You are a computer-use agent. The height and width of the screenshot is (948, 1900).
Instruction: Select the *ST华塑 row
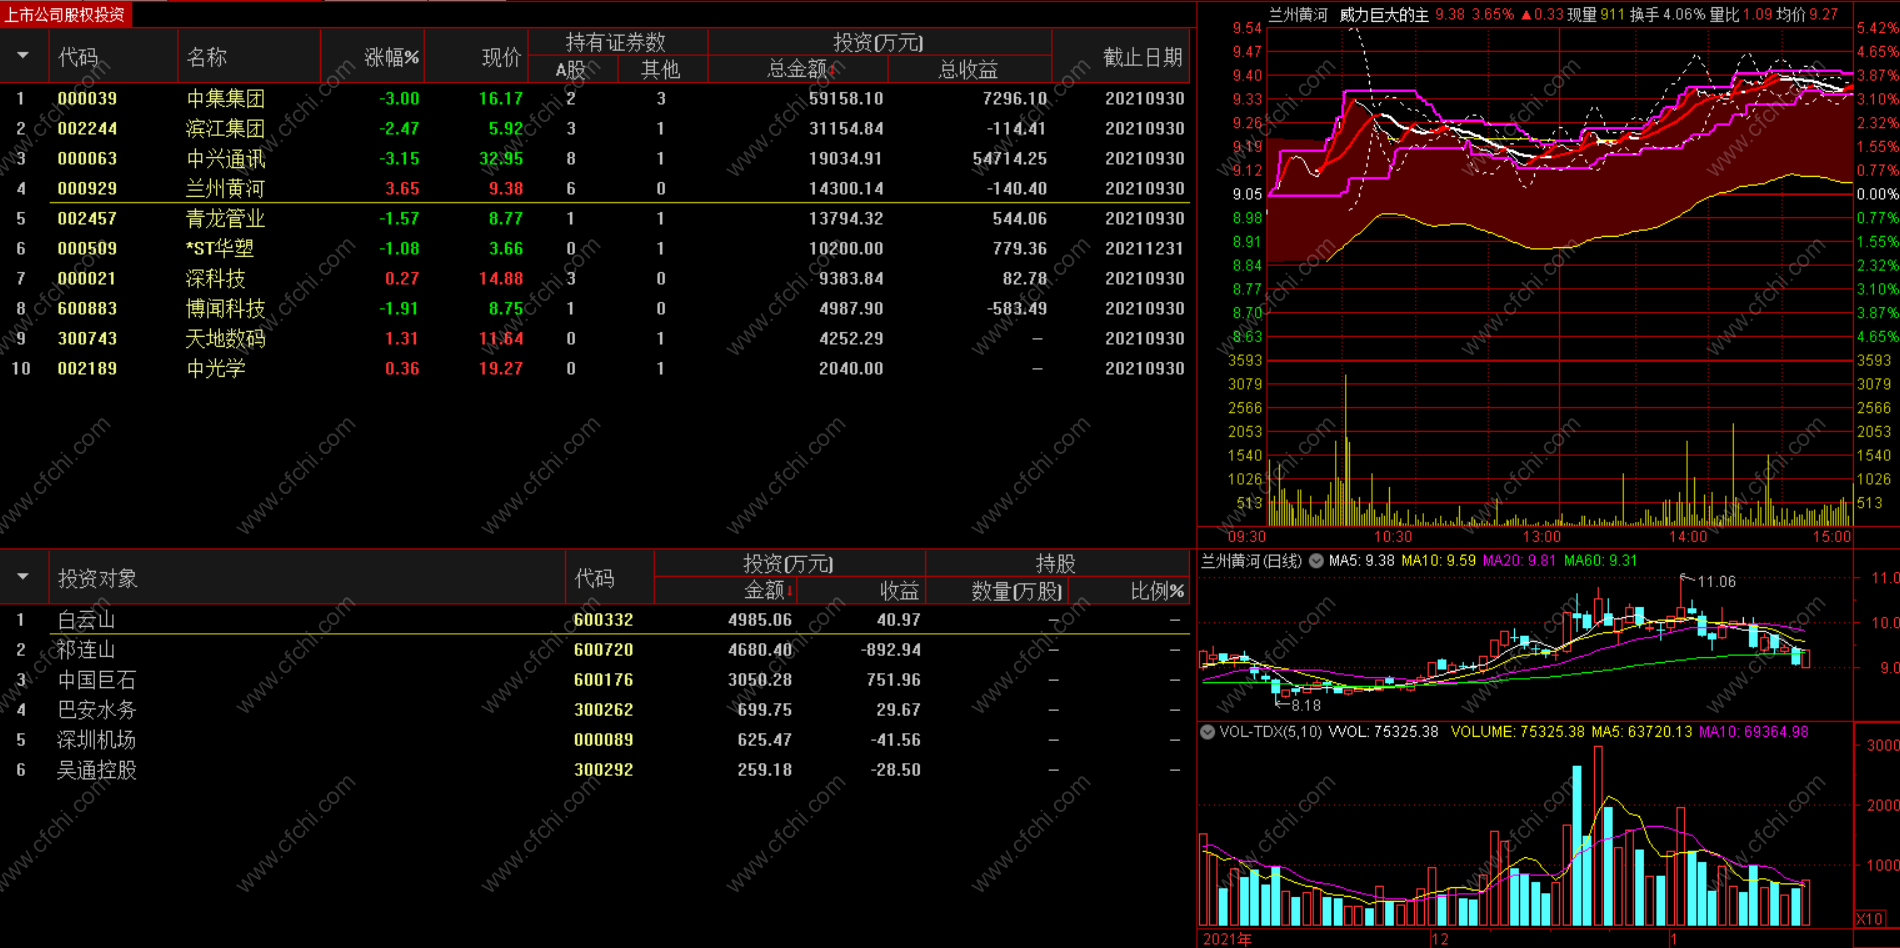[x=597, y=248]
